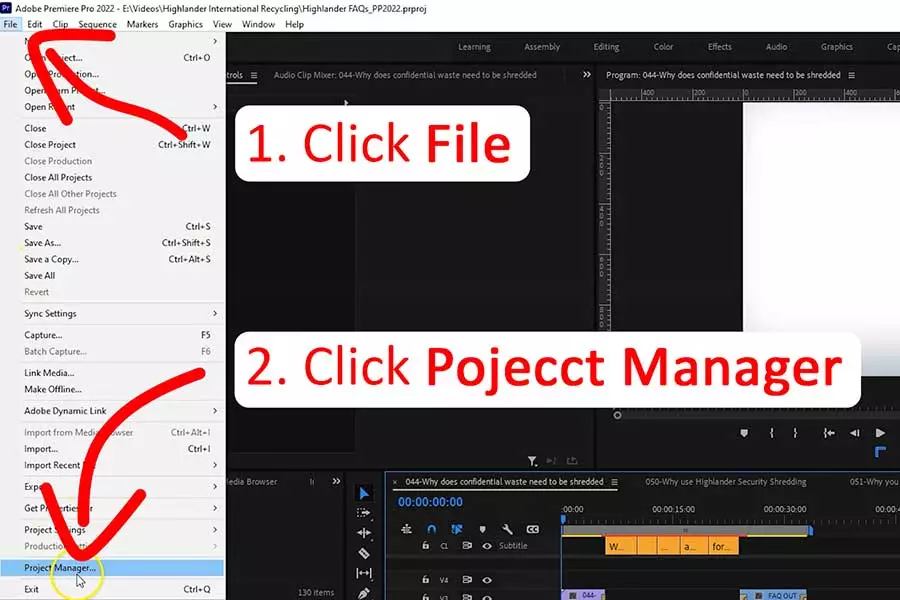Choose the Ripple Edit tool
Screen dimensions: 900x600
click(x=364, y=533)
